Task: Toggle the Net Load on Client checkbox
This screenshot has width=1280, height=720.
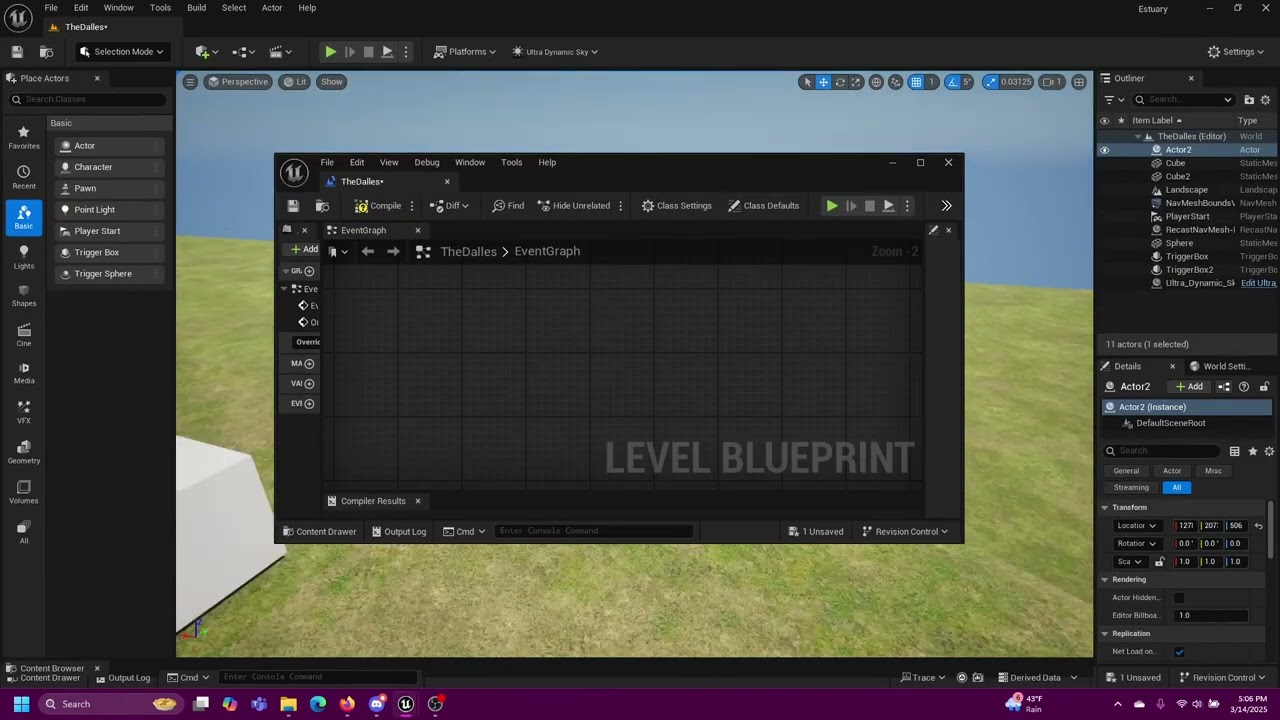Action: [x=1179, y=652]
